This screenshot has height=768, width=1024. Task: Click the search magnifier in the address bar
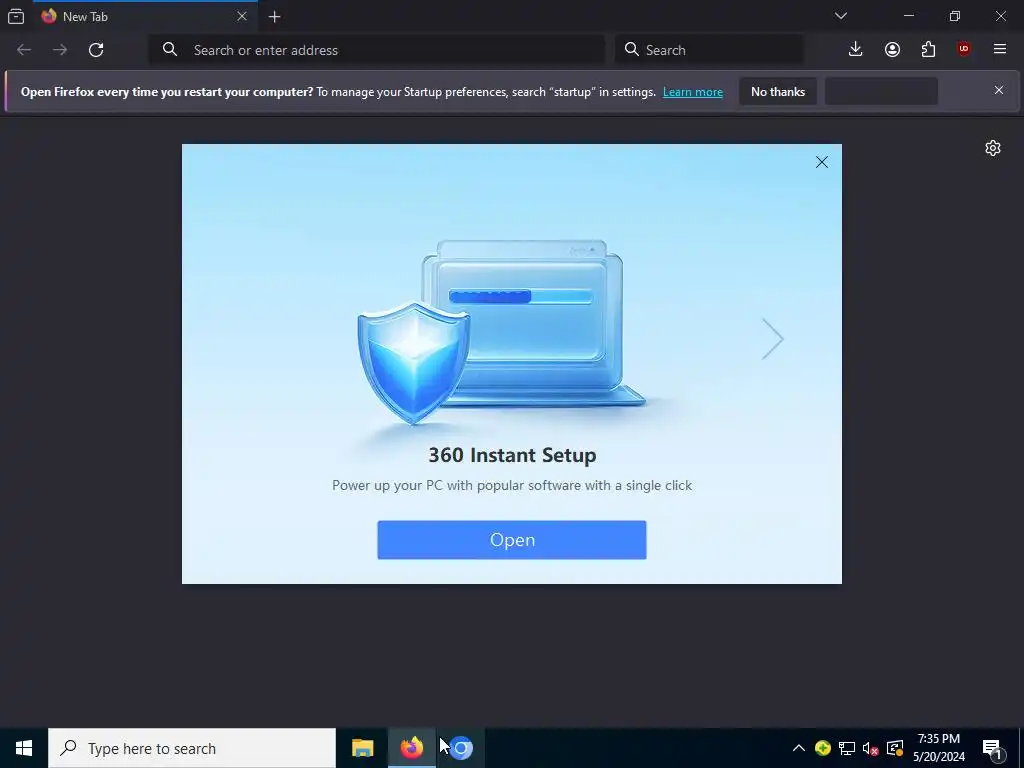[170, 49]
